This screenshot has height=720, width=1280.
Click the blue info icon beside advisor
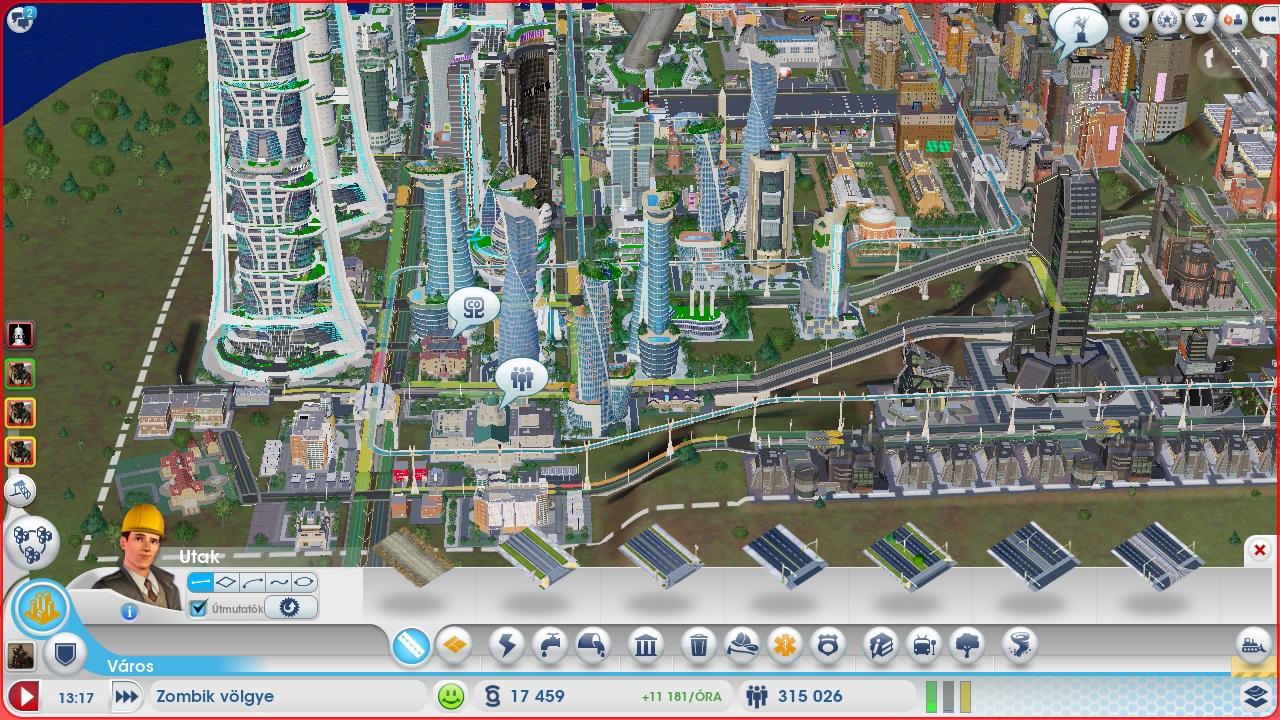click(129, 612)
